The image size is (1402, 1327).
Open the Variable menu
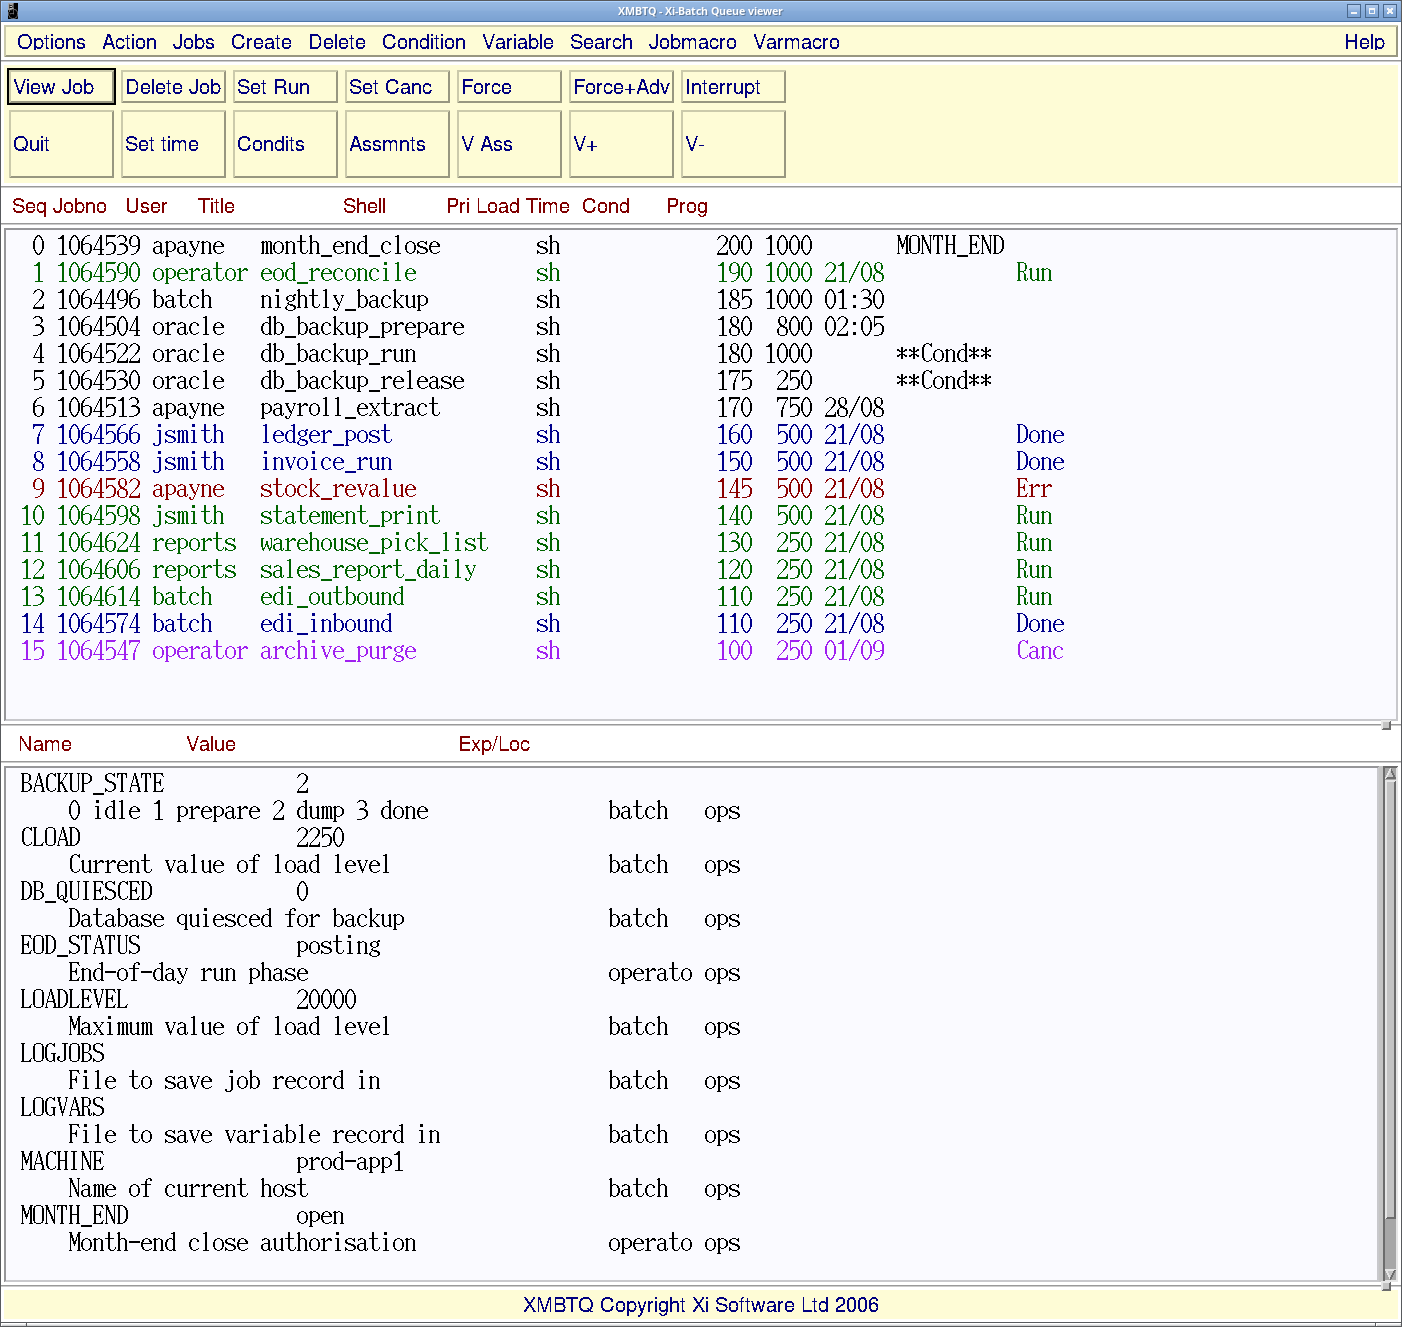click(x=518, y=42)
